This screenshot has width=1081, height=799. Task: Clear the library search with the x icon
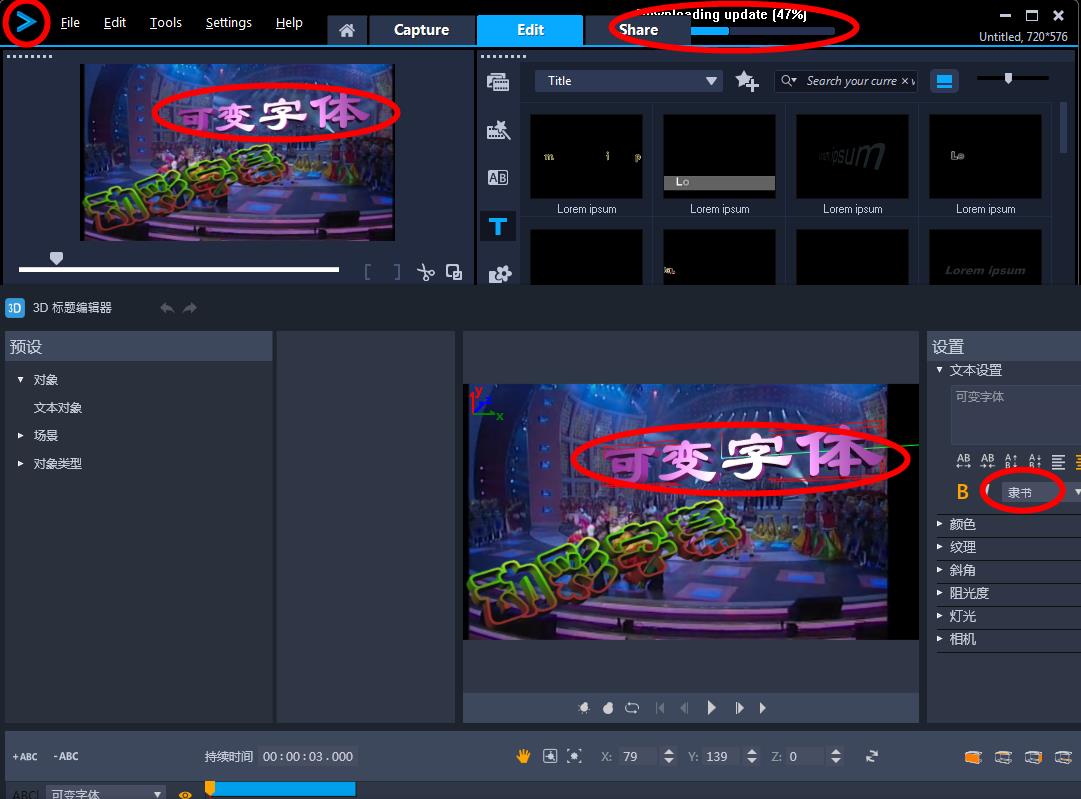(905, 81)
